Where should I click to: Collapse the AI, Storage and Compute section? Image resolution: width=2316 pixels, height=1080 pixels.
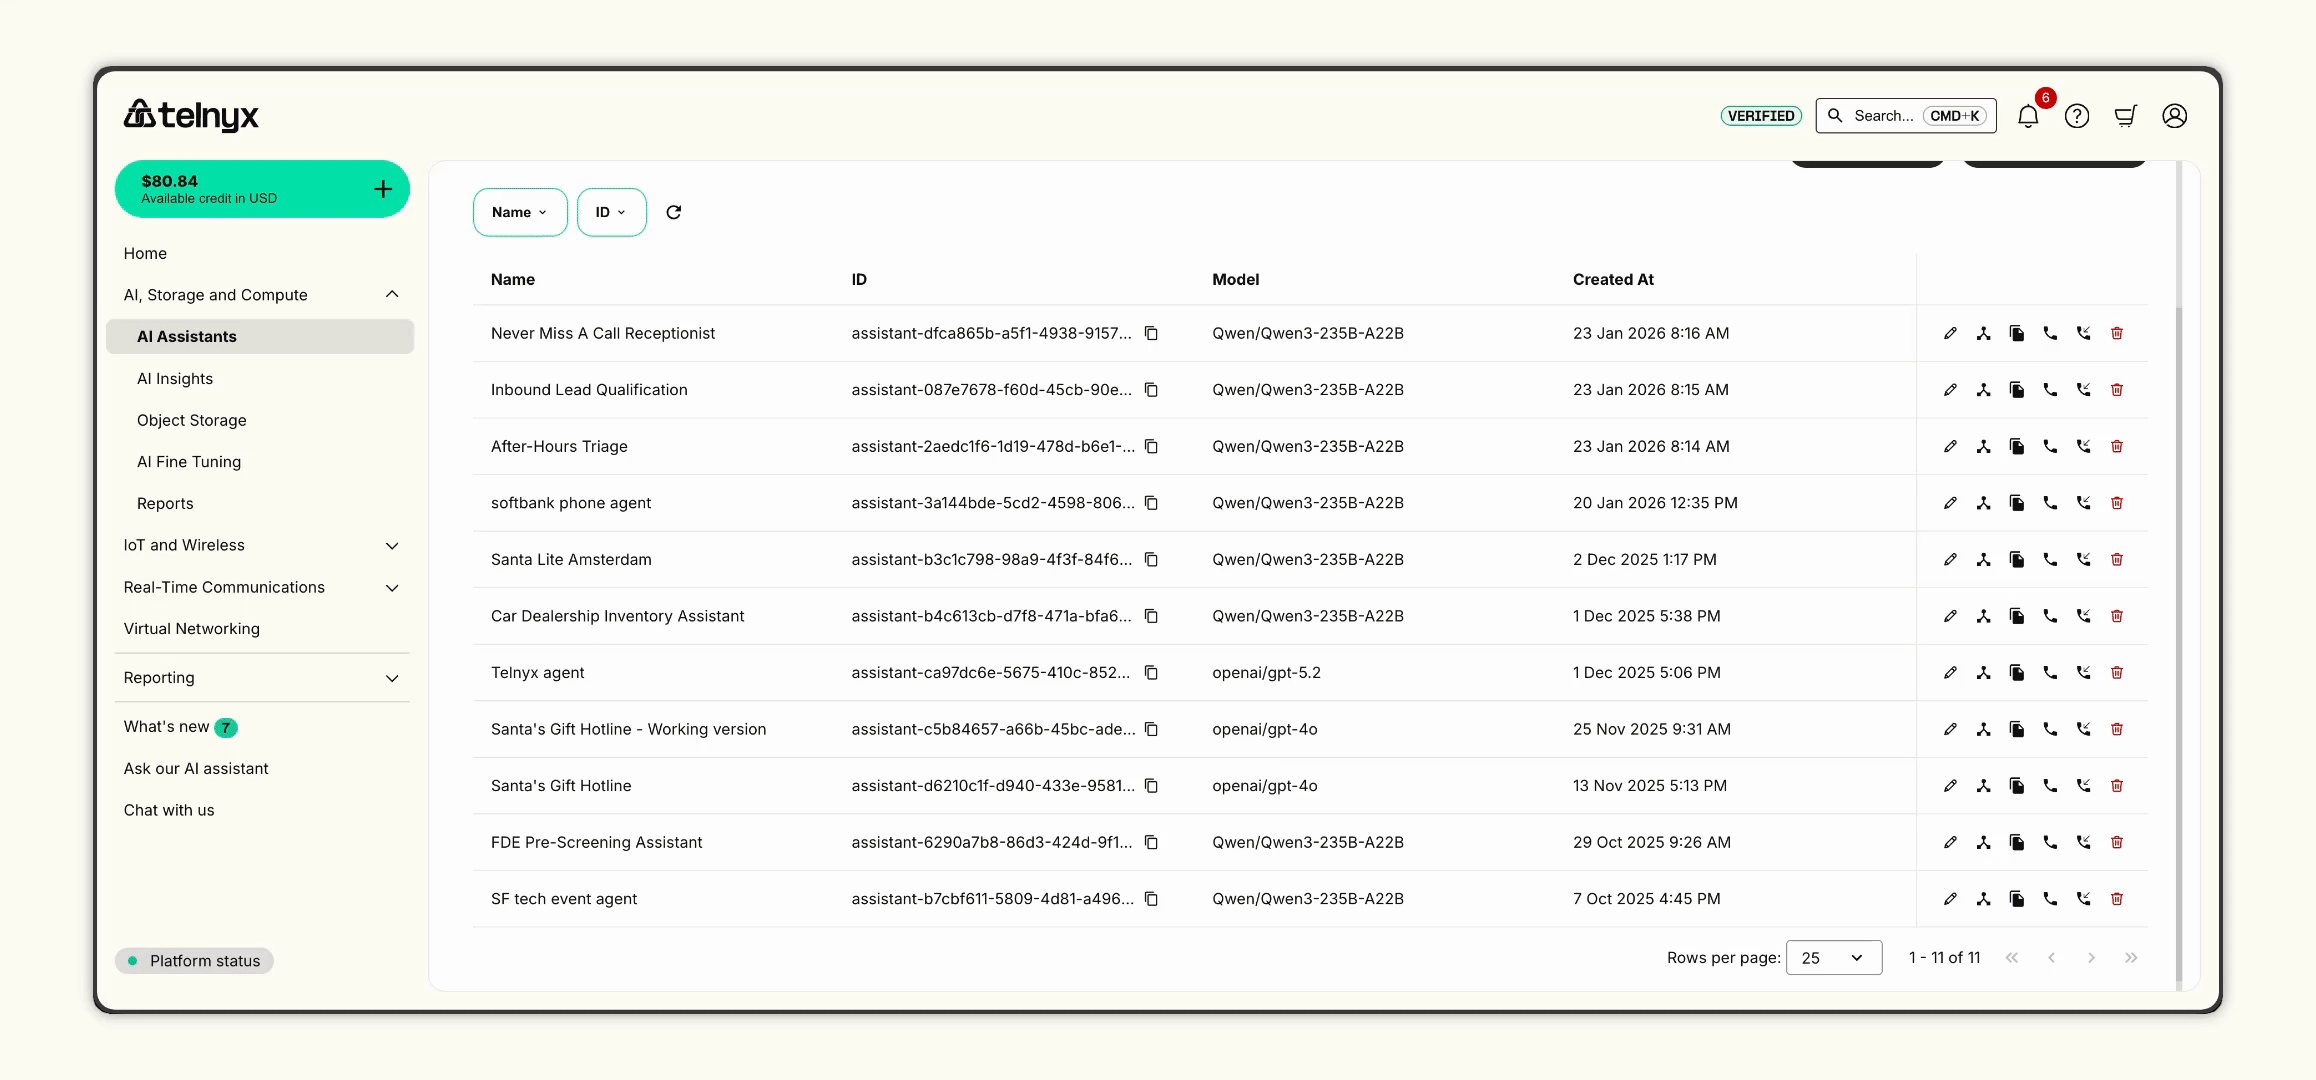(x=391, y=294)
